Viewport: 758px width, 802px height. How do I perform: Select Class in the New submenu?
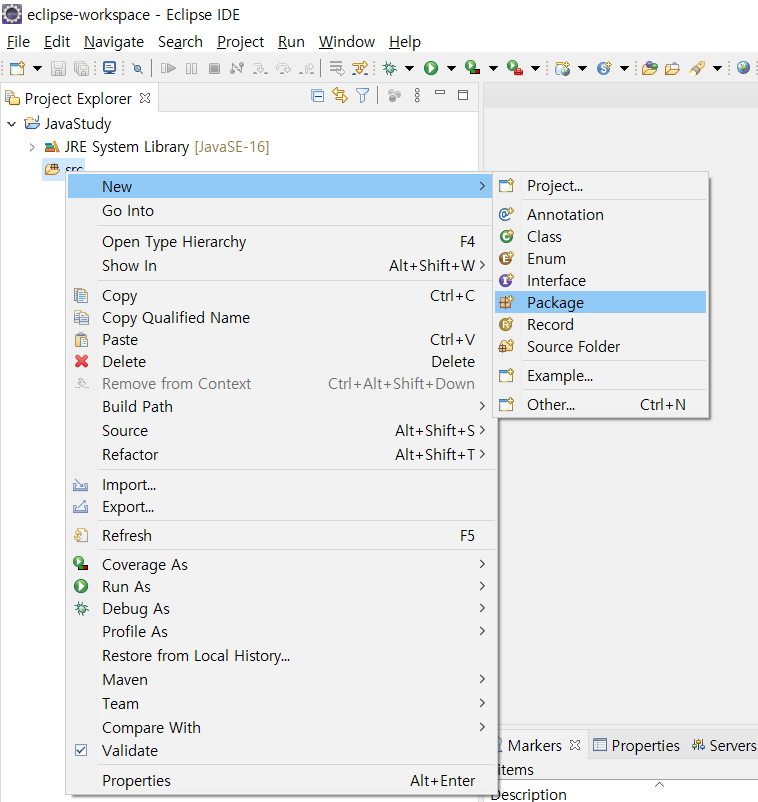pos(600,236)
